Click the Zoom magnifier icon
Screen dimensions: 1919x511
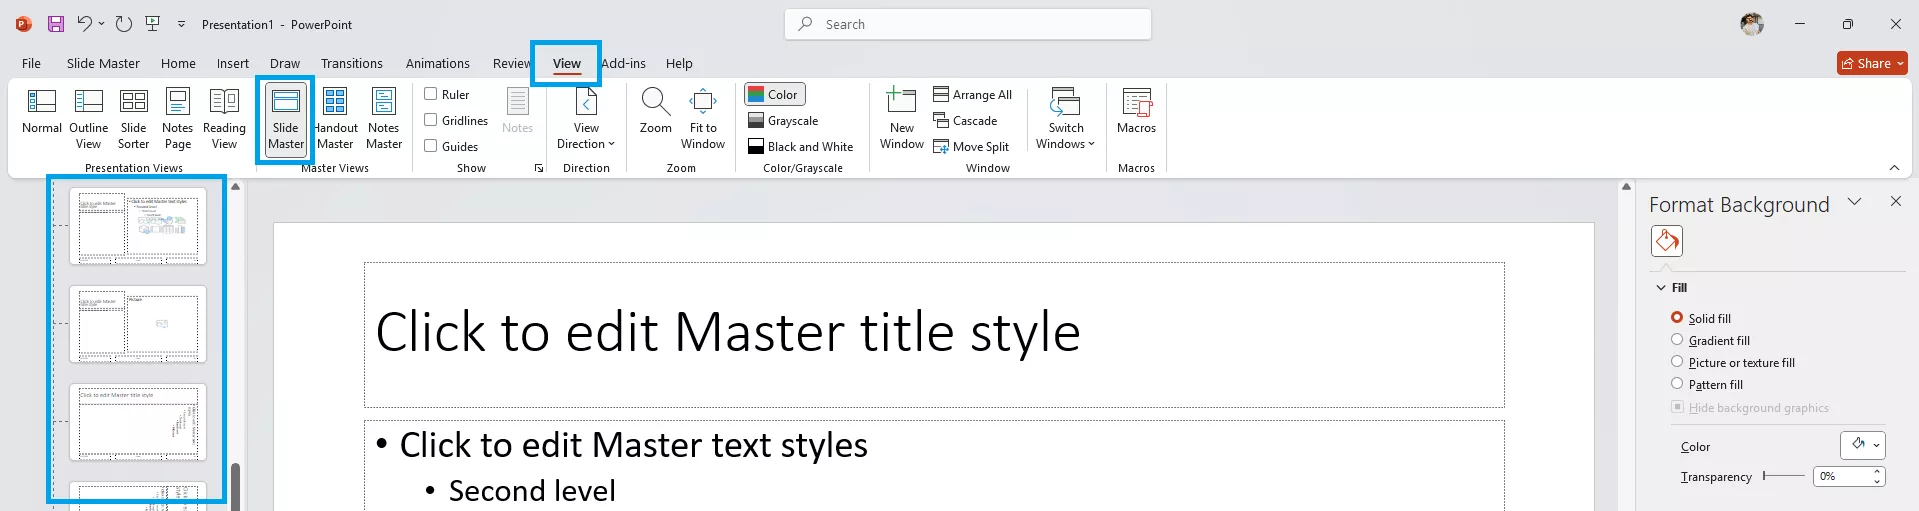(x=655, y=103)
